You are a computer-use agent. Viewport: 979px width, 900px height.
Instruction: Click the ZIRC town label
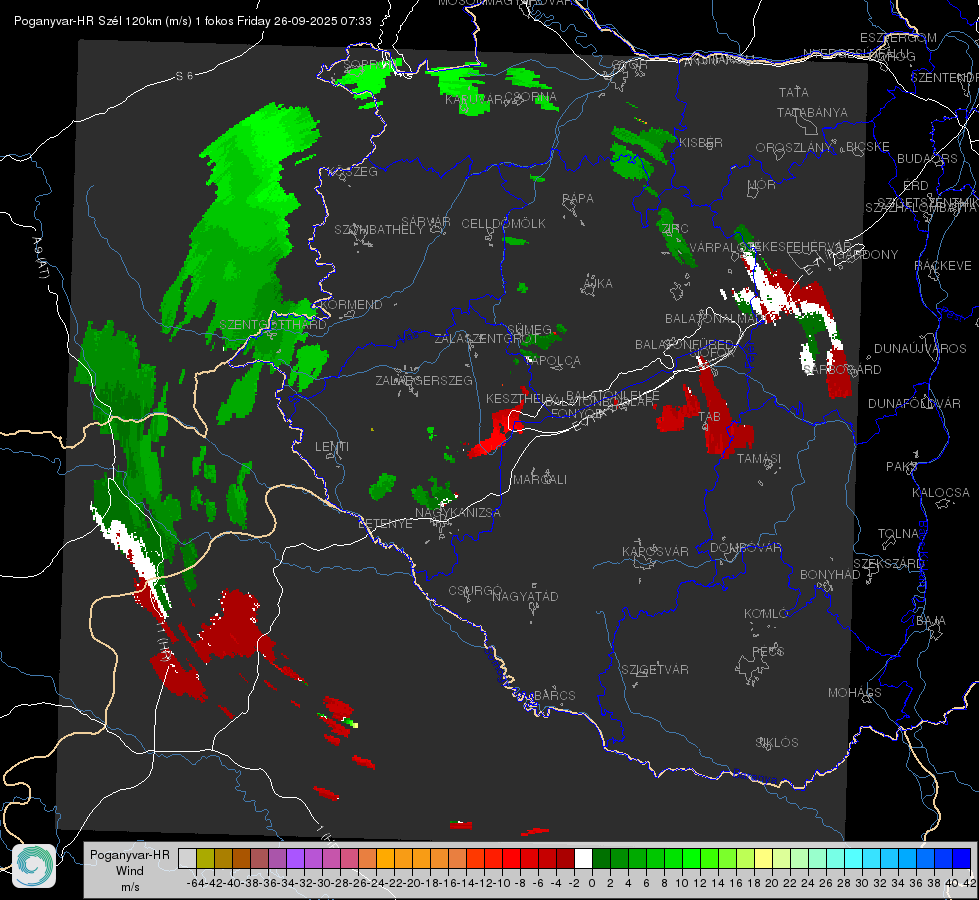coord(674,229)
